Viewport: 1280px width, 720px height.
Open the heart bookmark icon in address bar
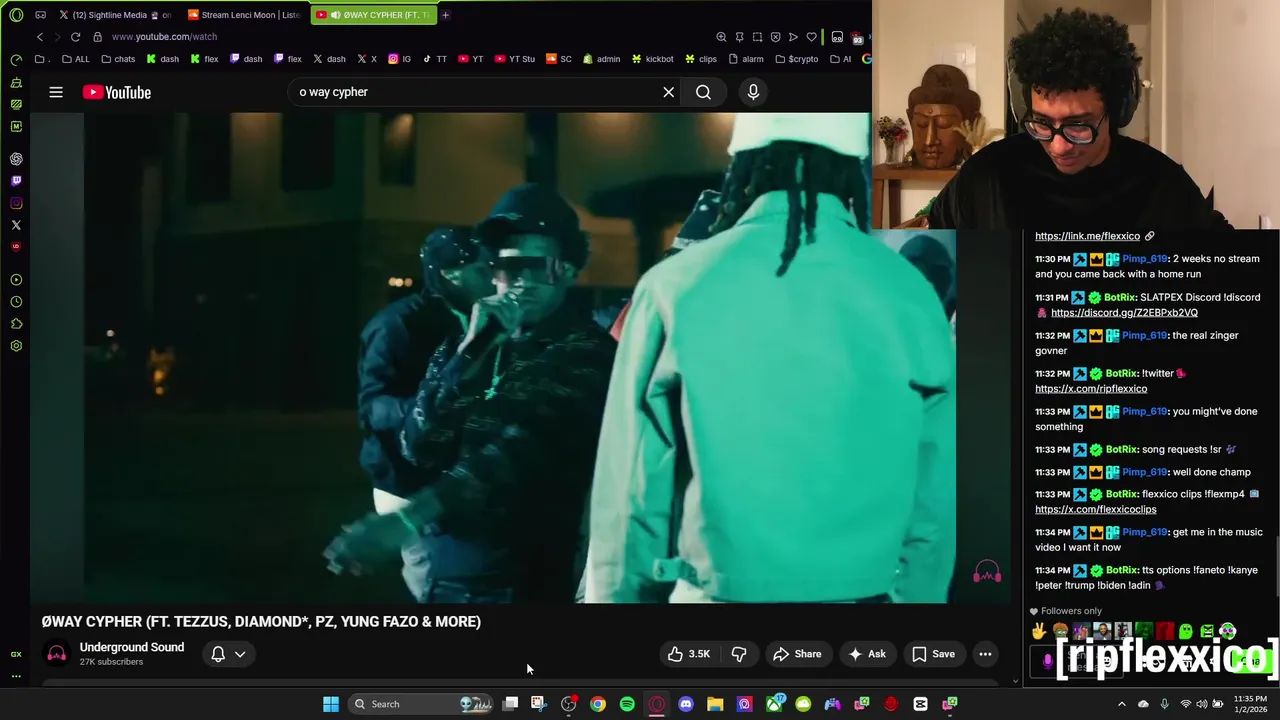tap(811, 37)
